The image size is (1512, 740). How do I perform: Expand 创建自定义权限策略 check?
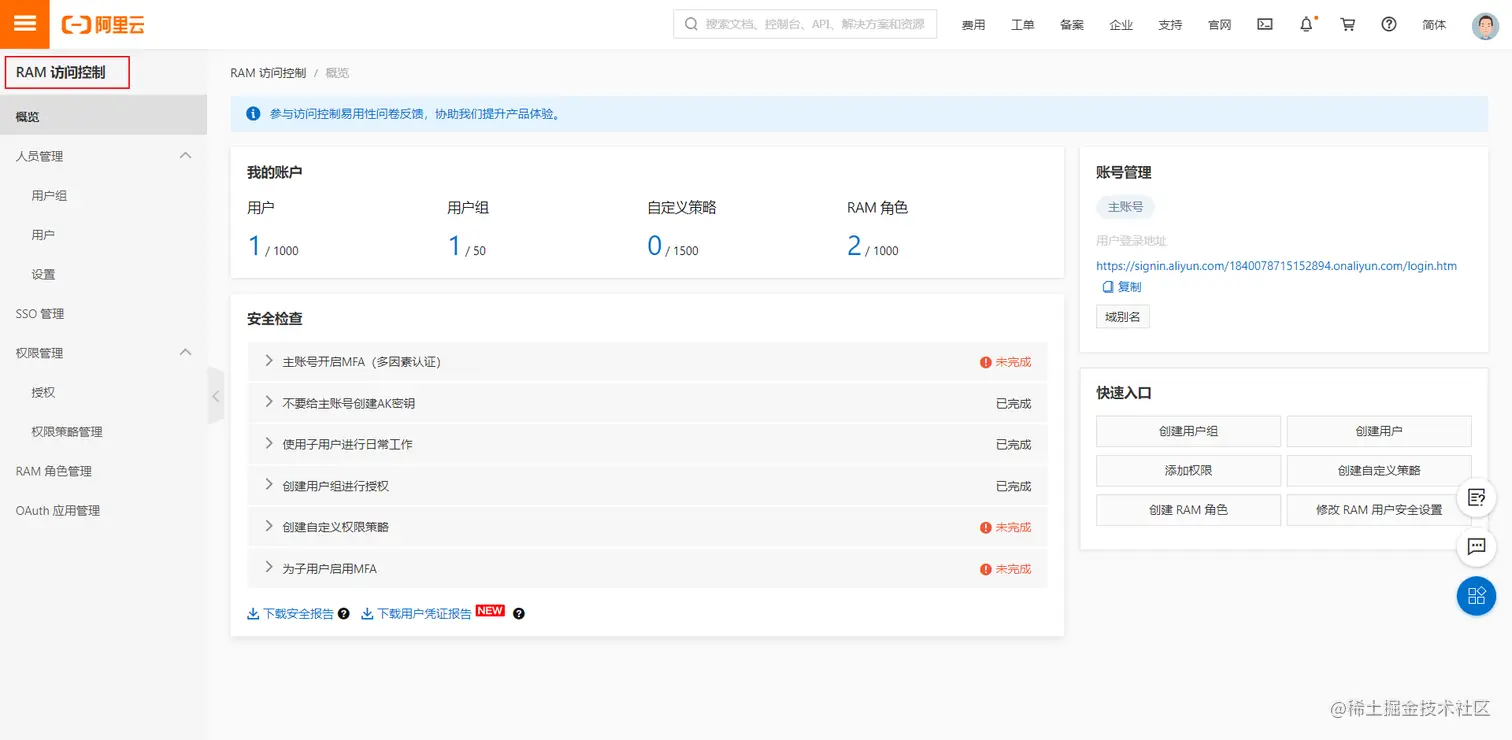[269, 526]
